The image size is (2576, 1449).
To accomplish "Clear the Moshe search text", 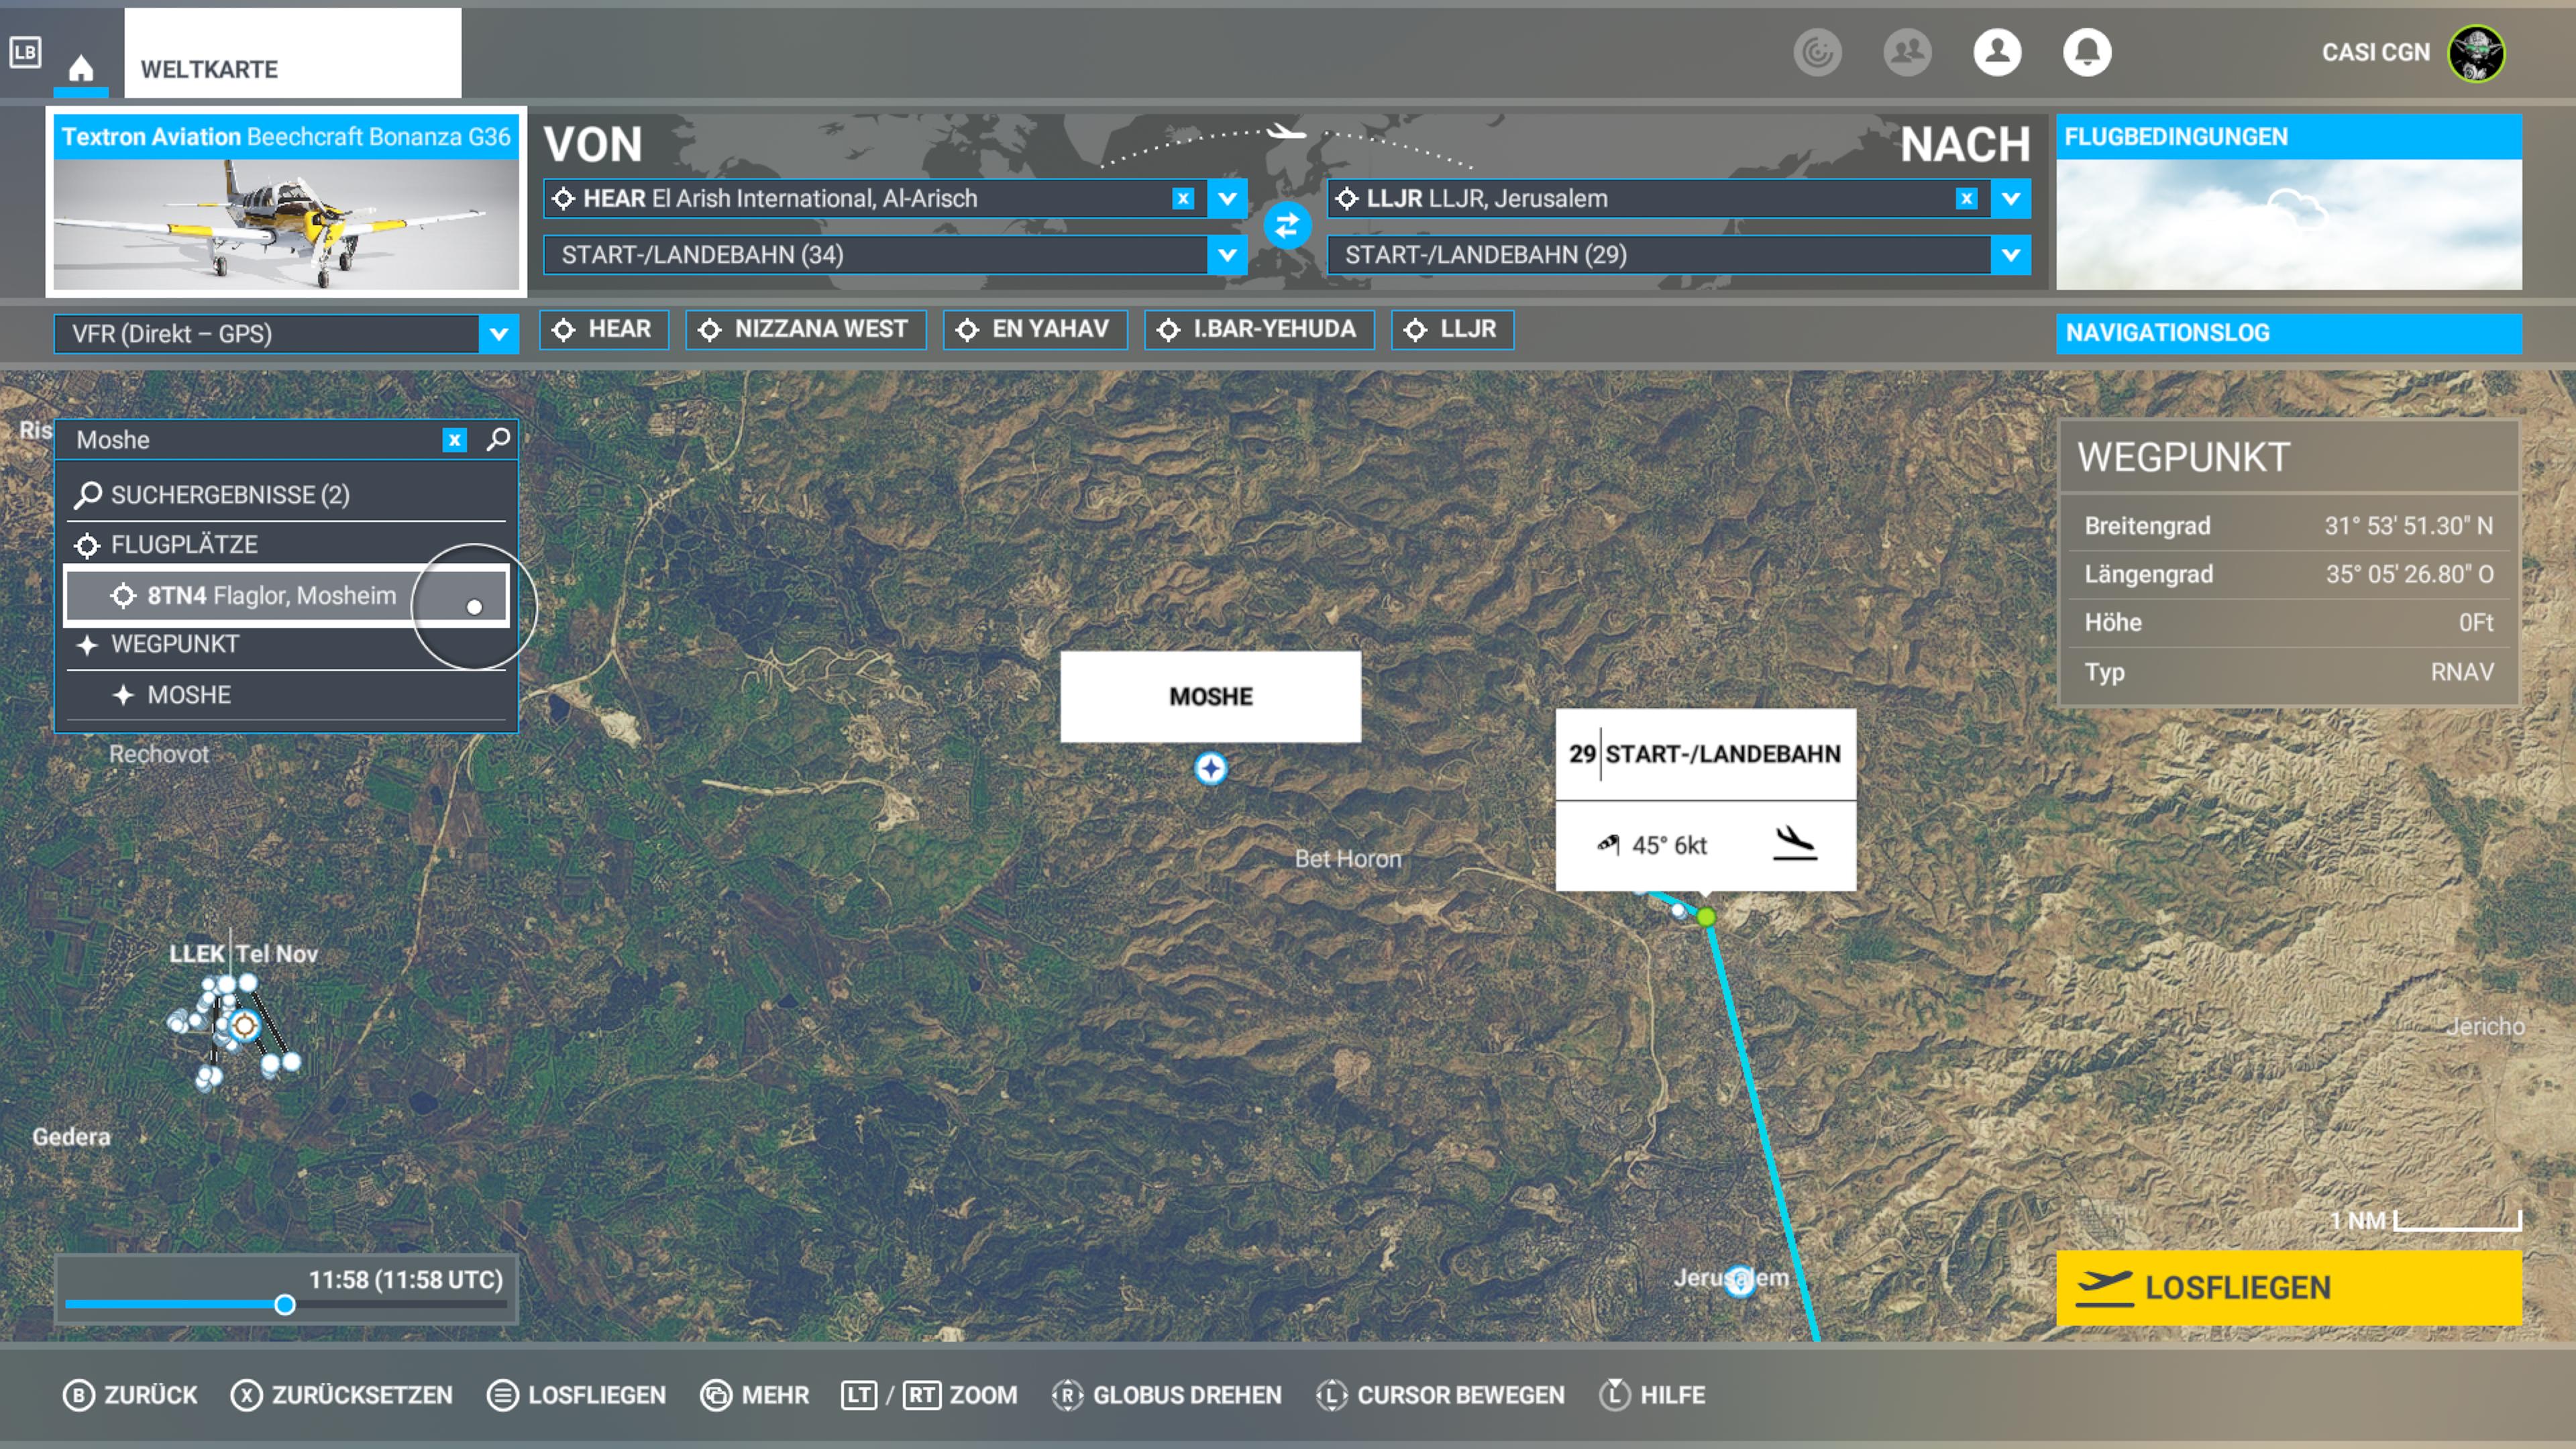I will [454, 440].
